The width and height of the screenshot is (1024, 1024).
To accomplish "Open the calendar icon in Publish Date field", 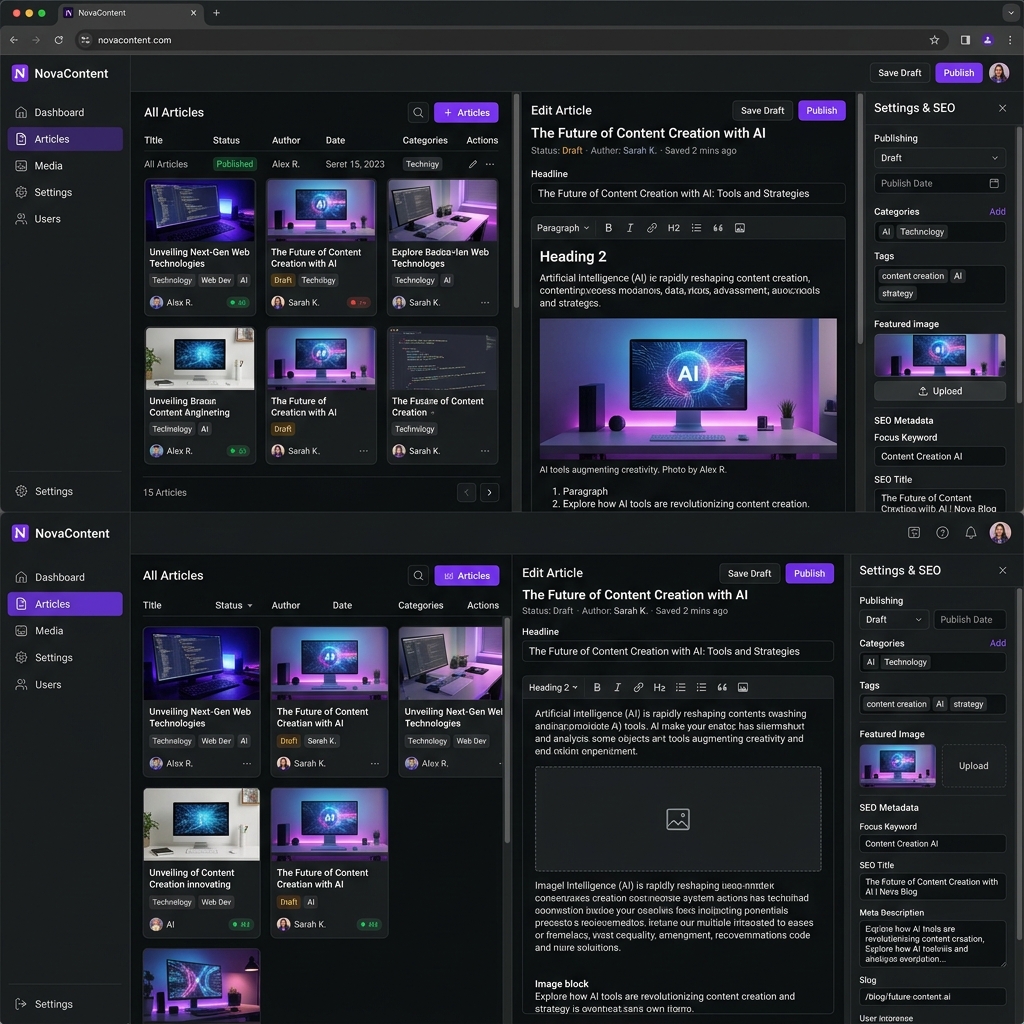I will (993, 184).
